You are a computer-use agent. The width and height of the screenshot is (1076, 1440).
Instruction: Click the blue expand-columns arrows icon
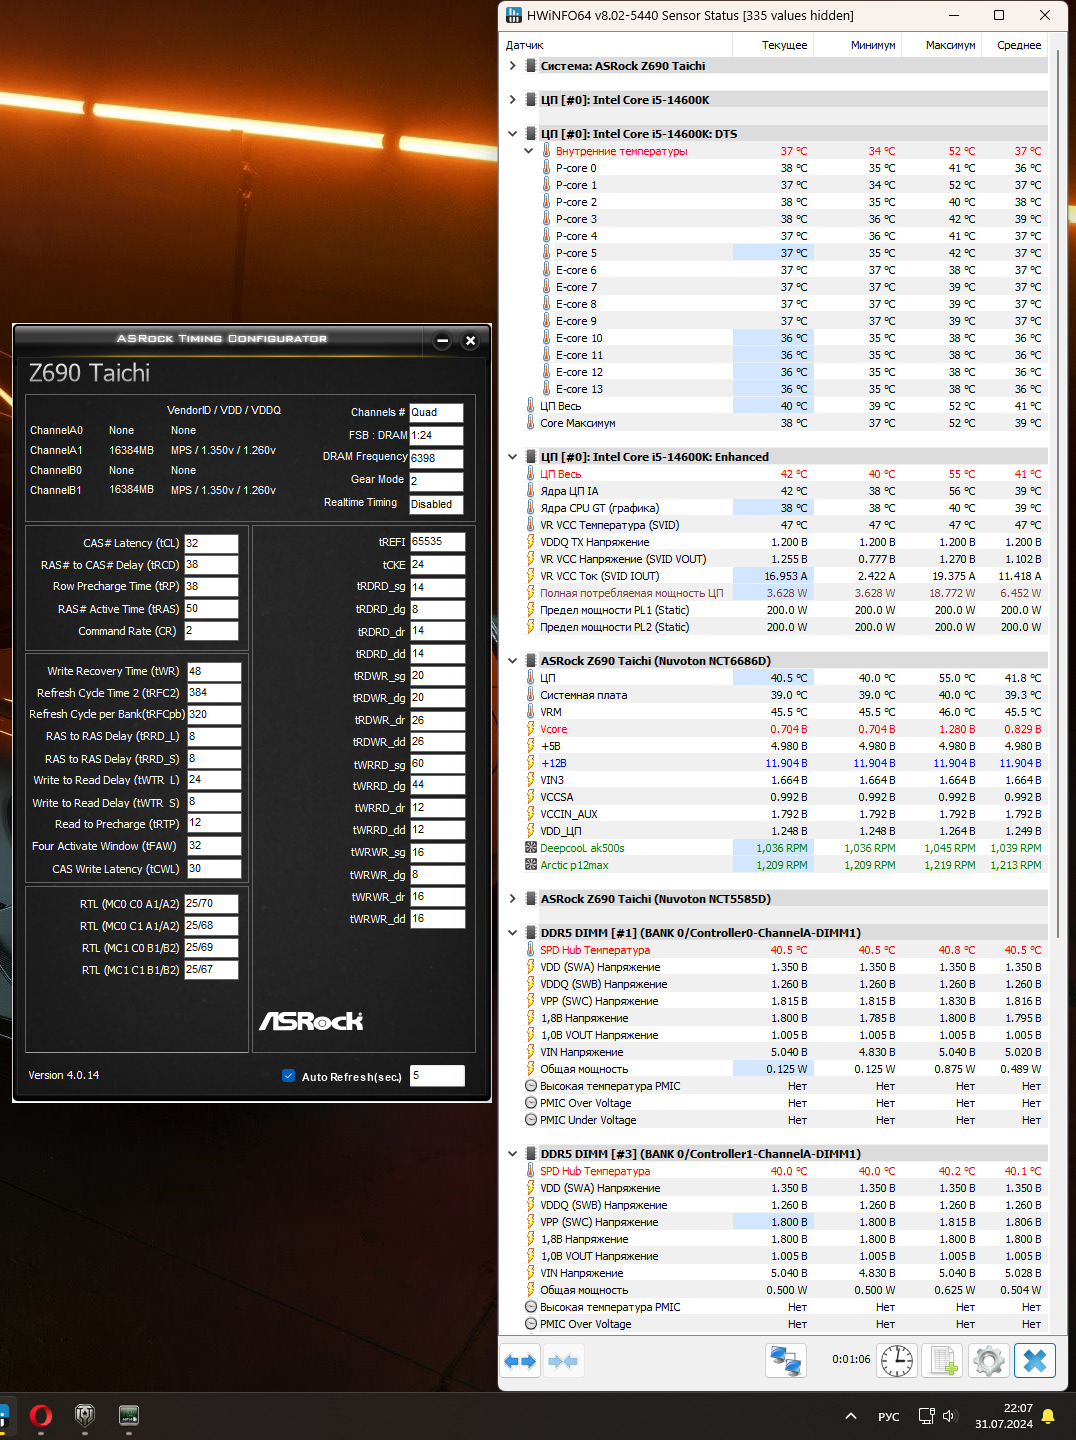520,1361
